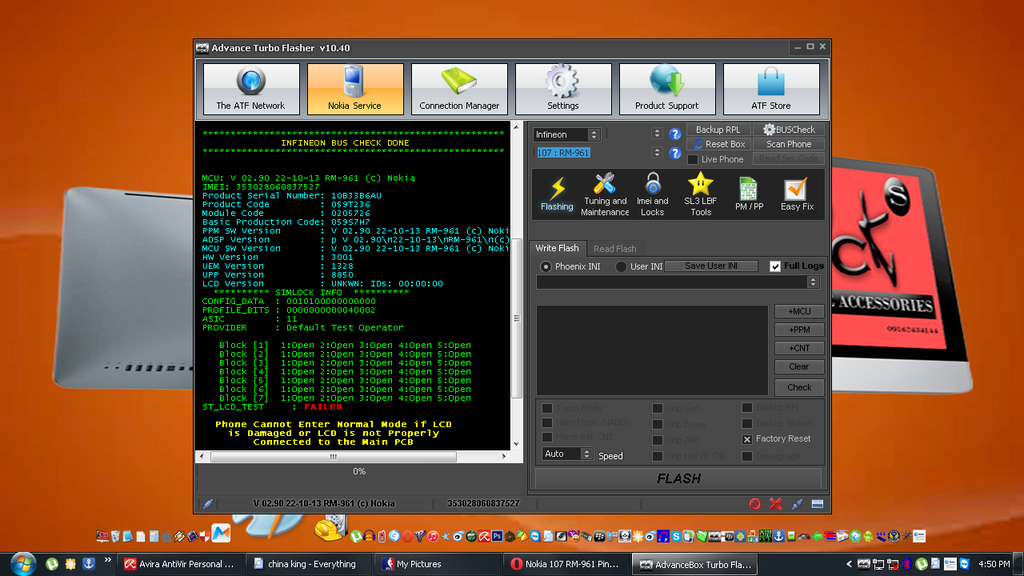Click the Scan Phone button

[789, 144]
